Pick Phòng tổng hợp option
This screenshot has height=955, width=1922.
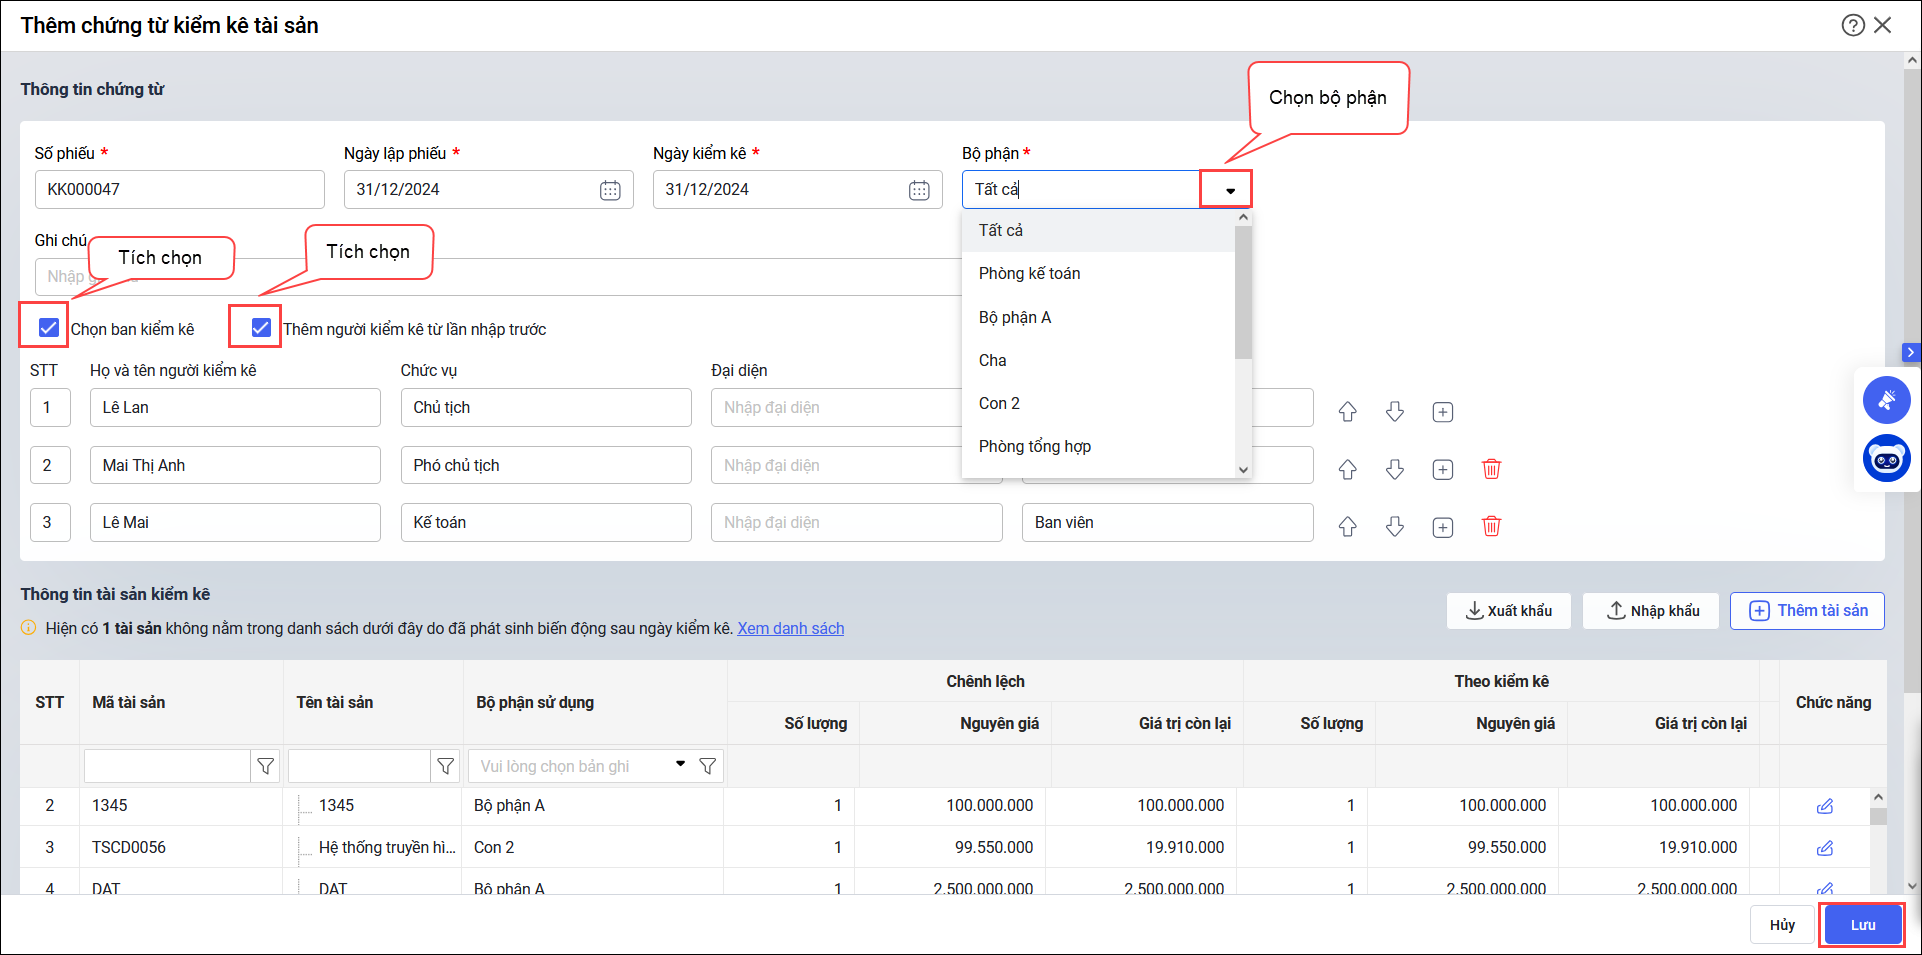[x=1034, y=446]
